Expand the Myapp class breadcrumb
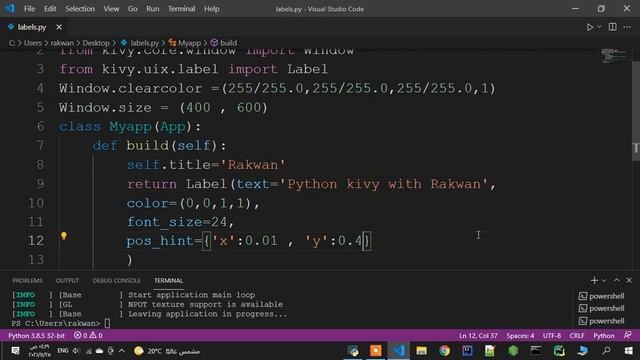 pos(185,43)
